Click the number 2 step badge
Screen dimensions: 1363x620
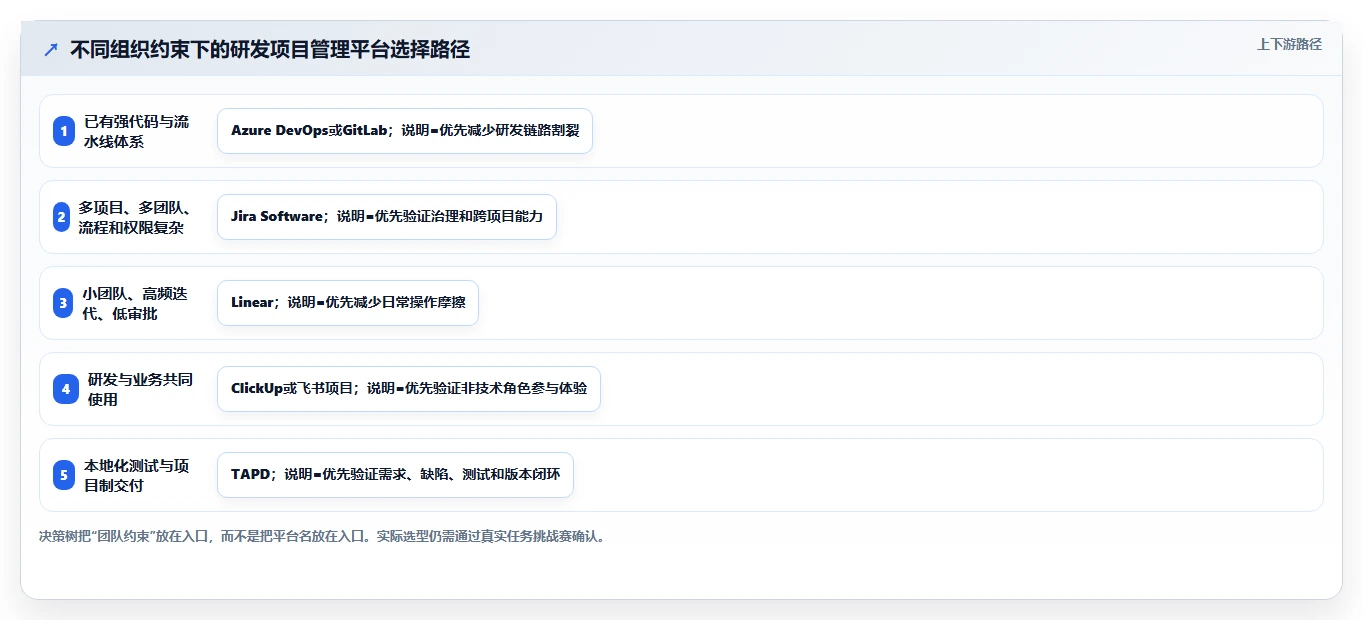(x=61, y=217)
